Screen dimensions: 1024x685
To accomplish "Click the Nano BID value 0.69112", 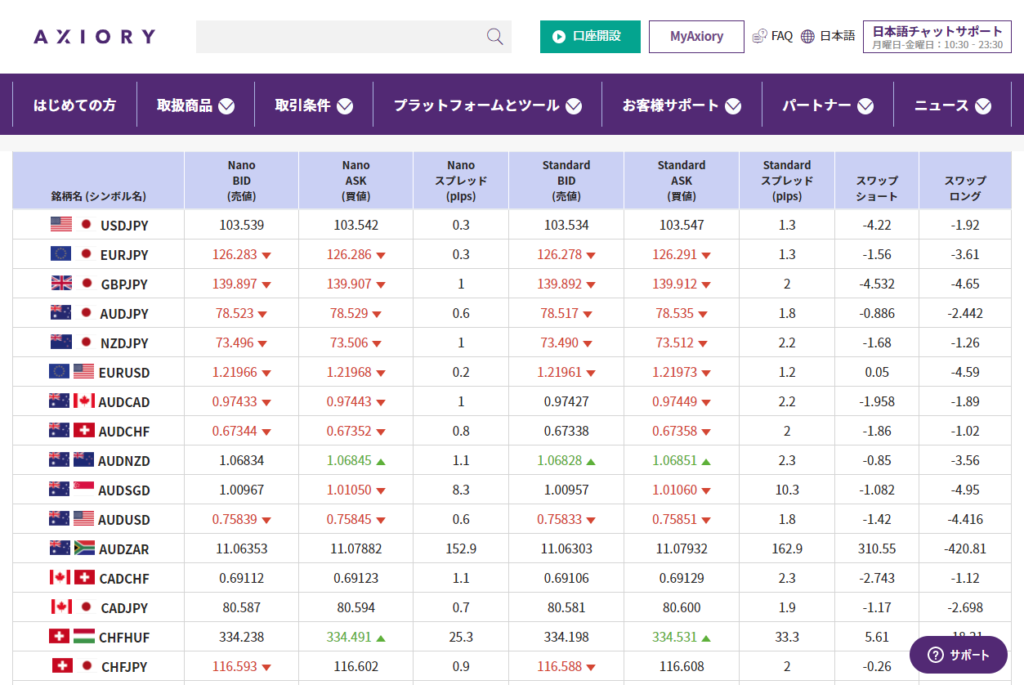I will [242, 577].
